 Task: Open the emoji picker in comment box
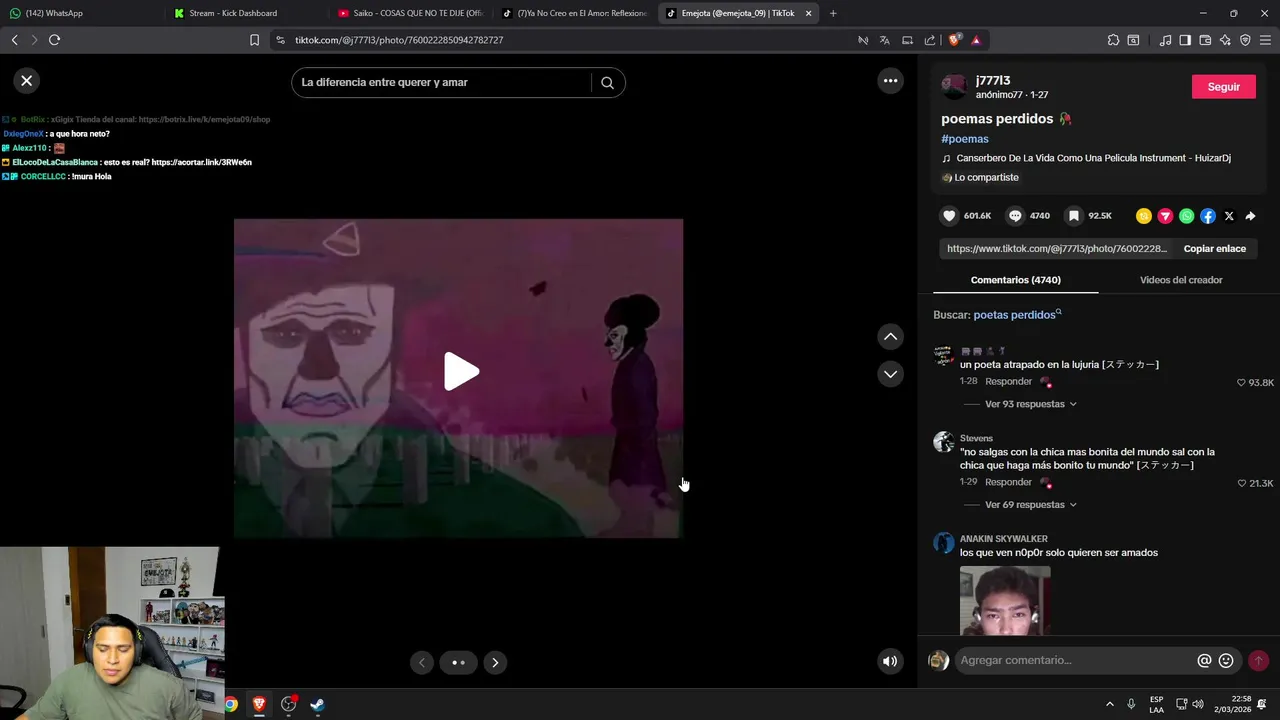coord(1226,661)
